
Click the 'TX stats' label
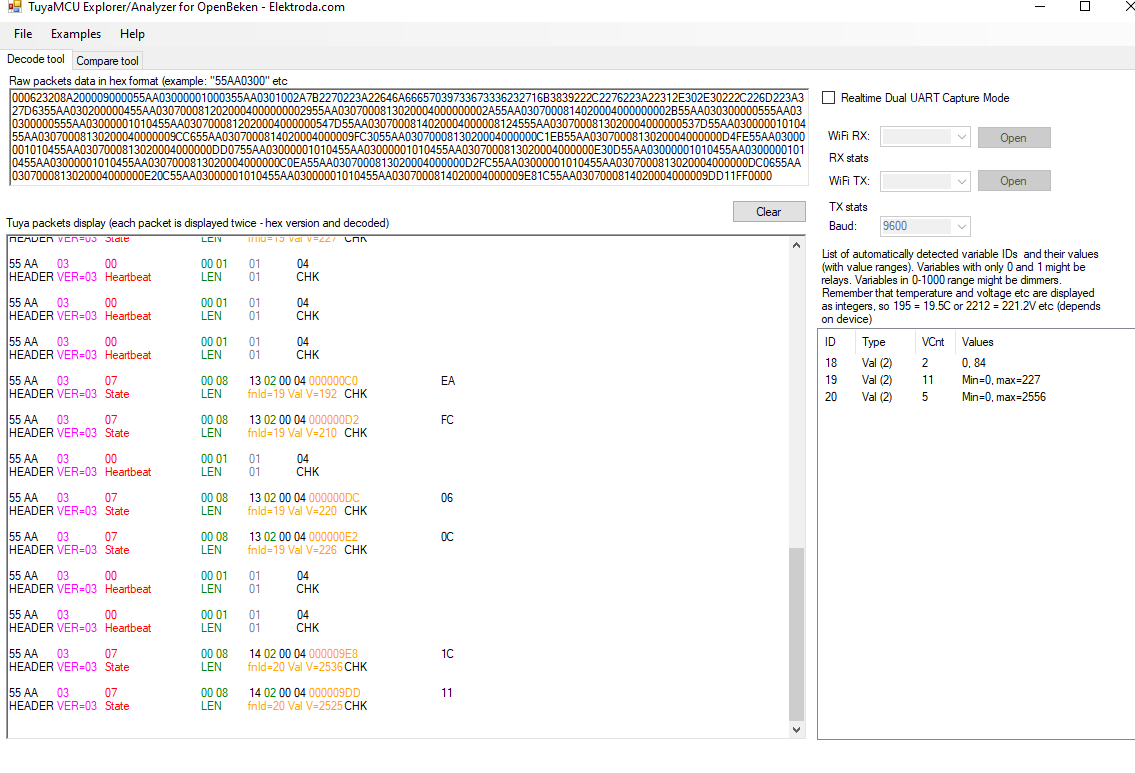(x=848, y=207)
